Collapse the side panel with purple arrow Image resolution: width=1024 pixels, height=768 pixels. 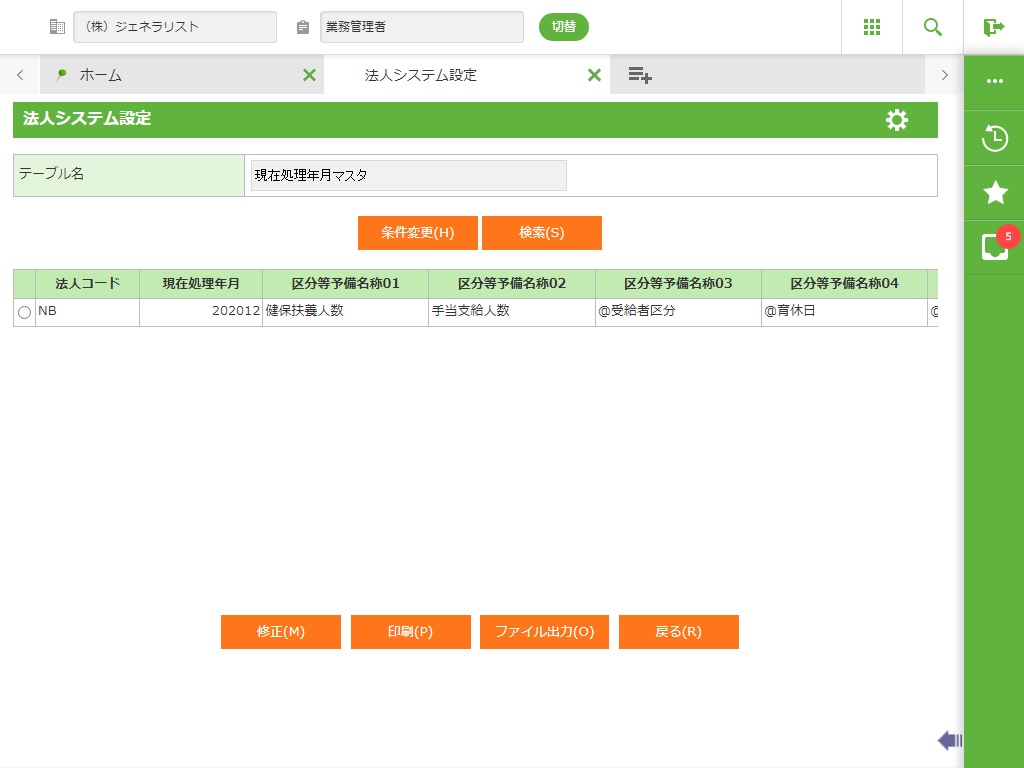949,740
